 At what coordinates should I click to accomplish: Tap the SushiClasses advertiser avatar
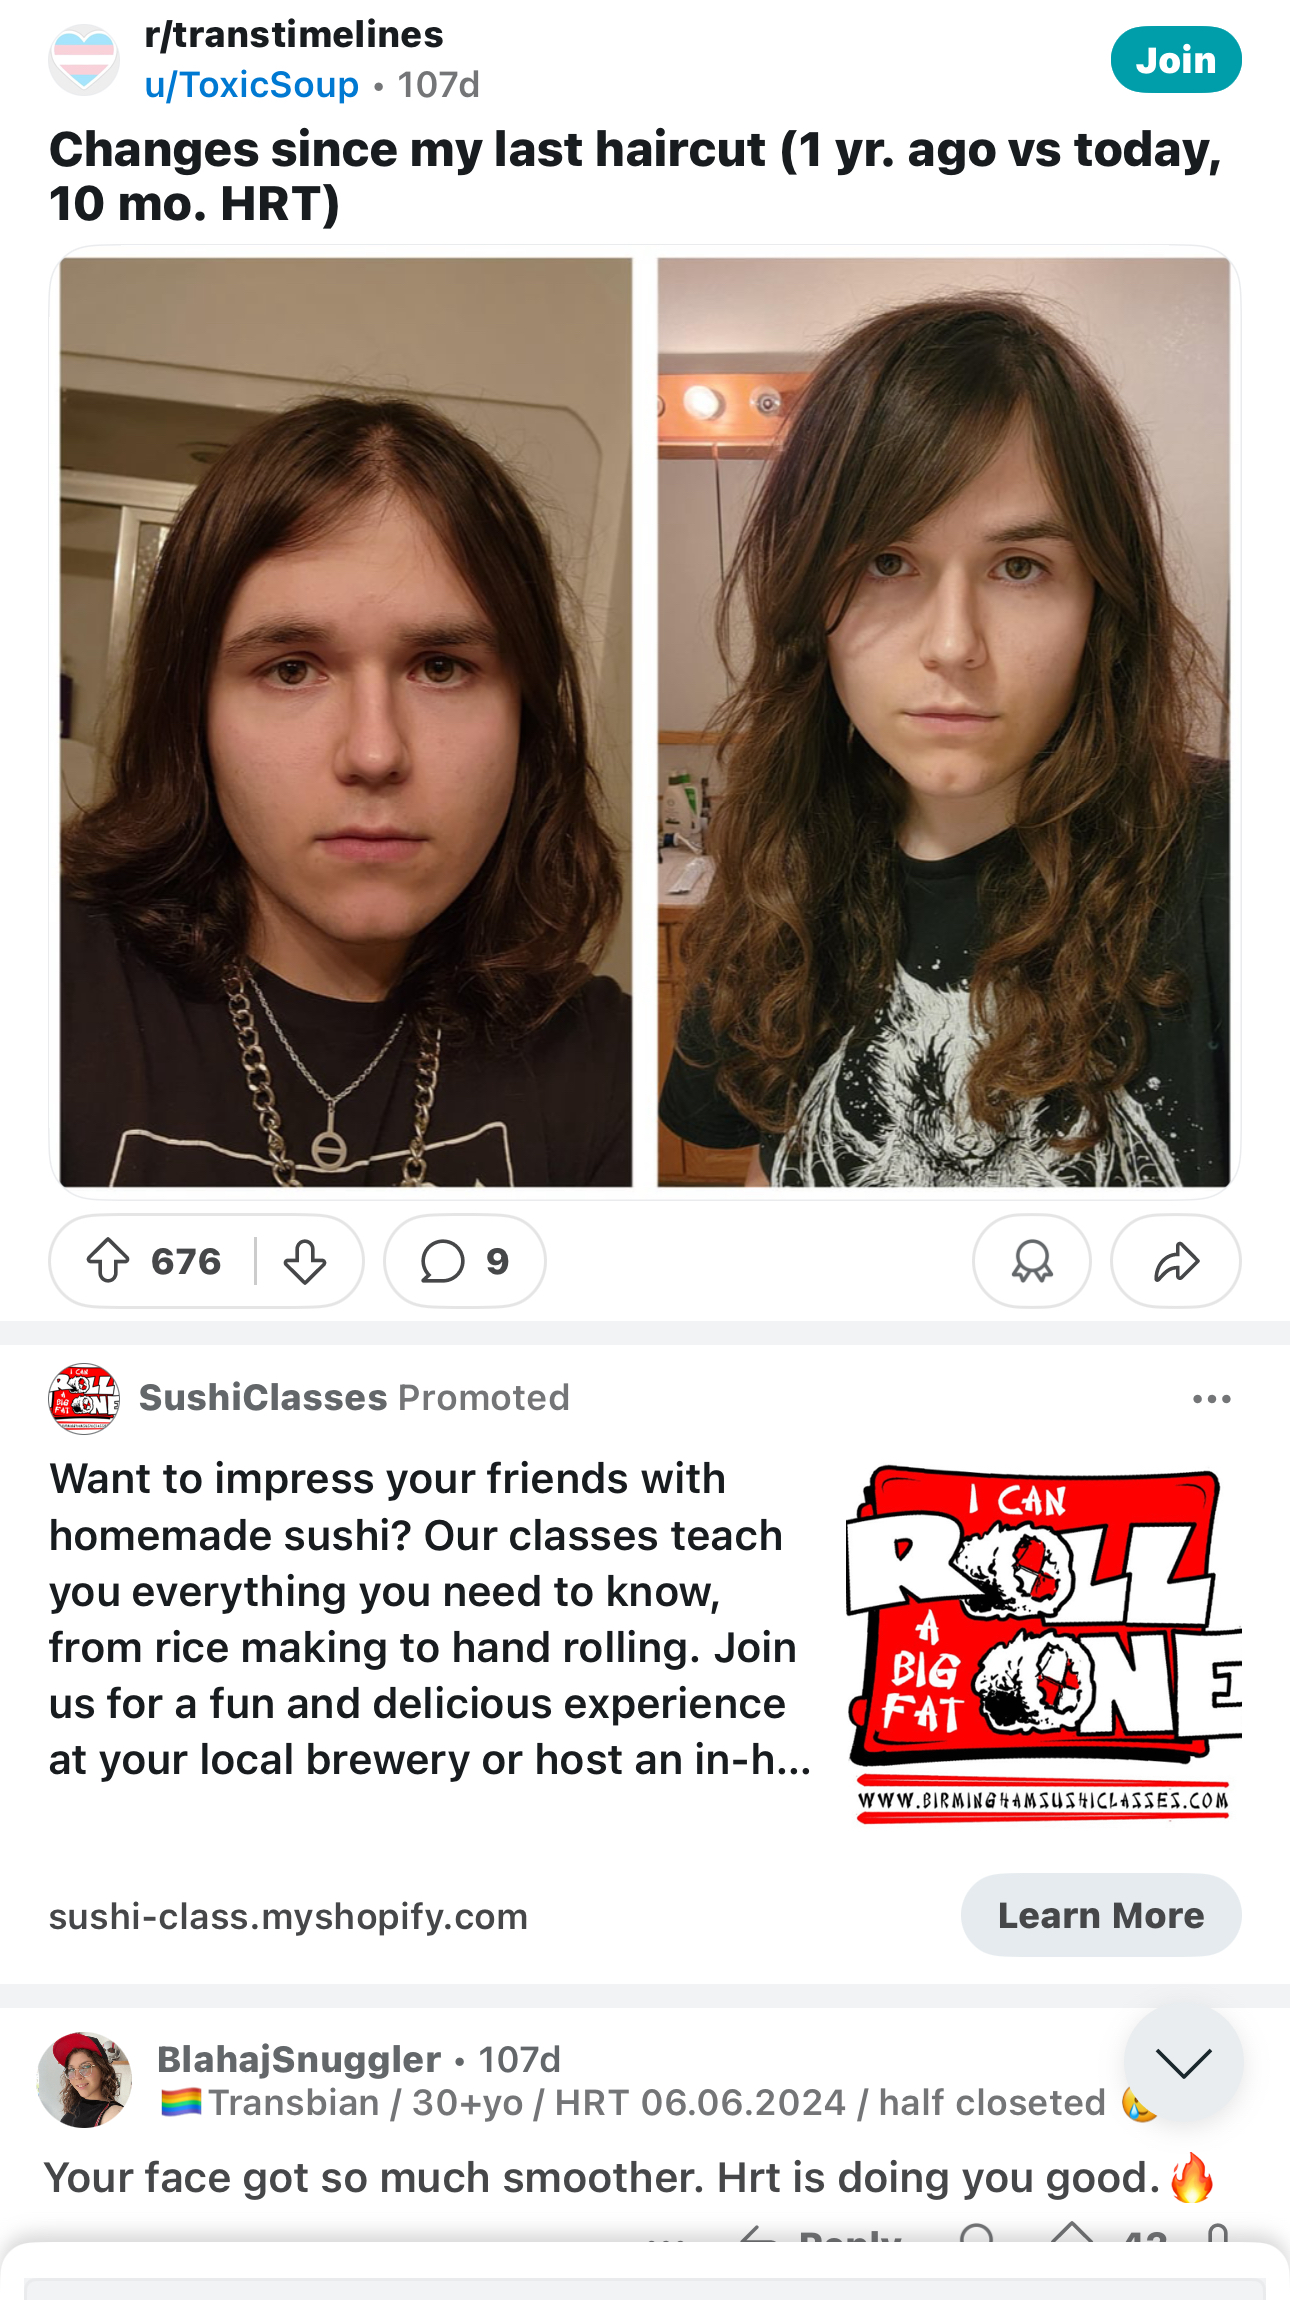pyautogui.click(x=84, y=1398)
